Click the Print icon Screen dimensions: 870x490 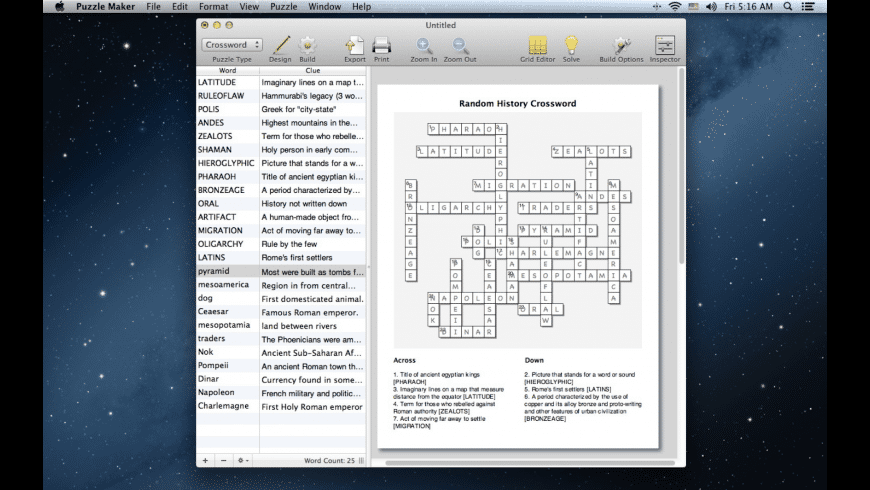(x=382, y=45)
